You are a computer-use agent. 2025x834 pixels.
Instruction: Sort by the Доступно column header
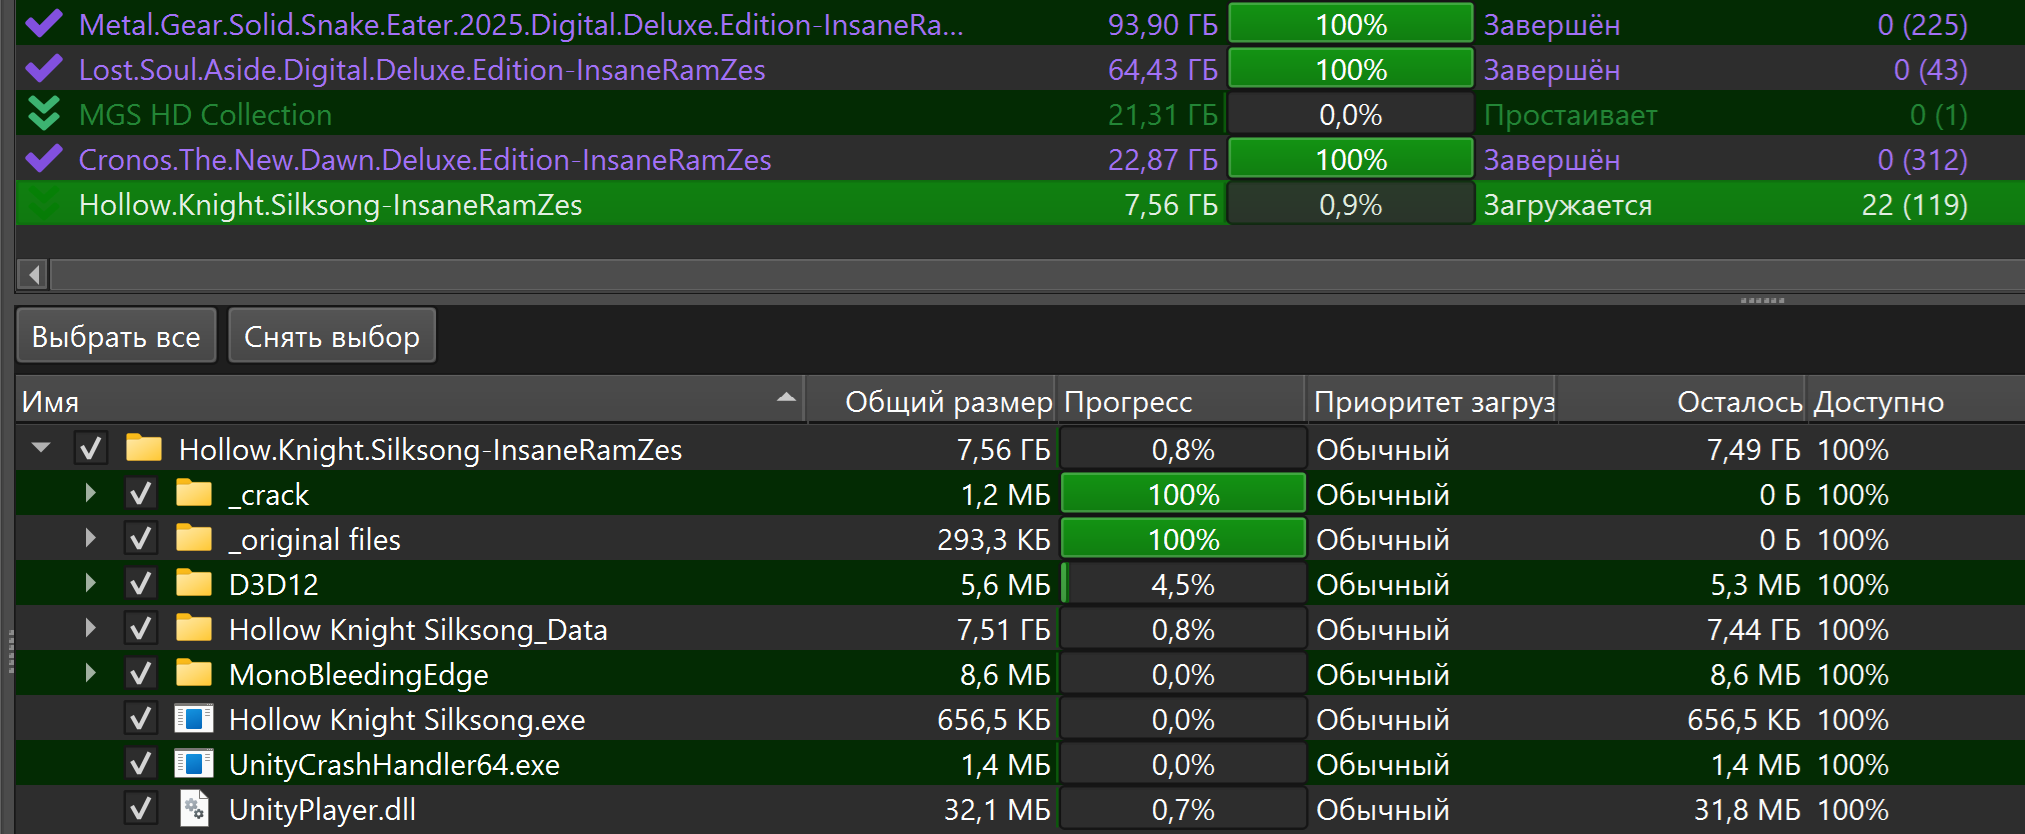(1915, 401)
